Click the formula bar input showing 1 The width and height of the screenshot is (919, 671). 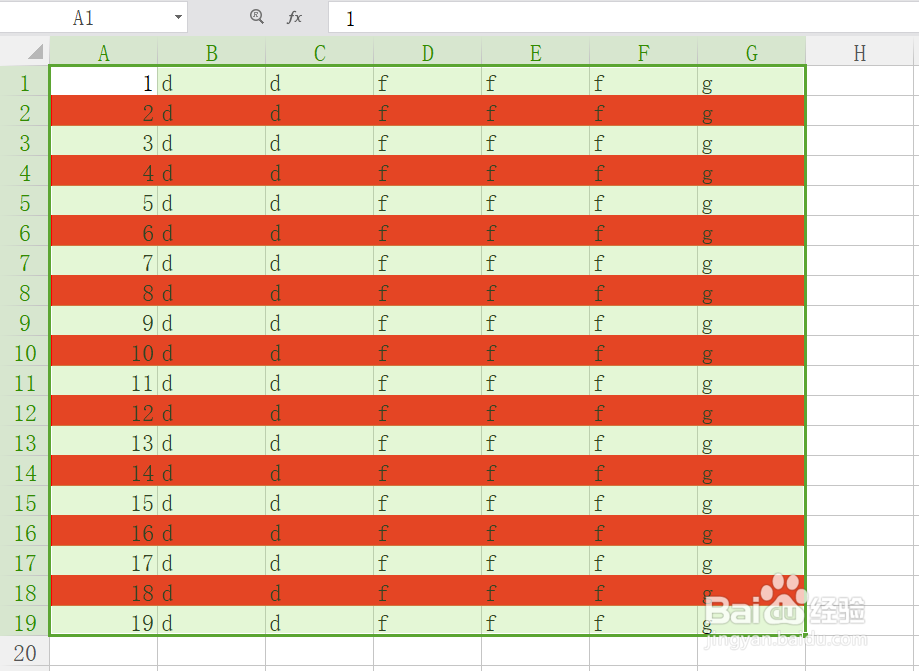click(624, 18)
